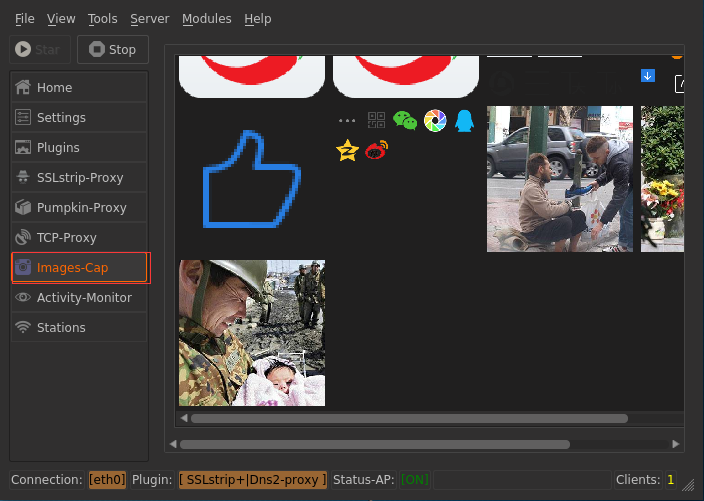The height and width of the screenshot is (501, 704).
Task: Open the Pumpkin-Proxy tab
Action: [80, 208]
